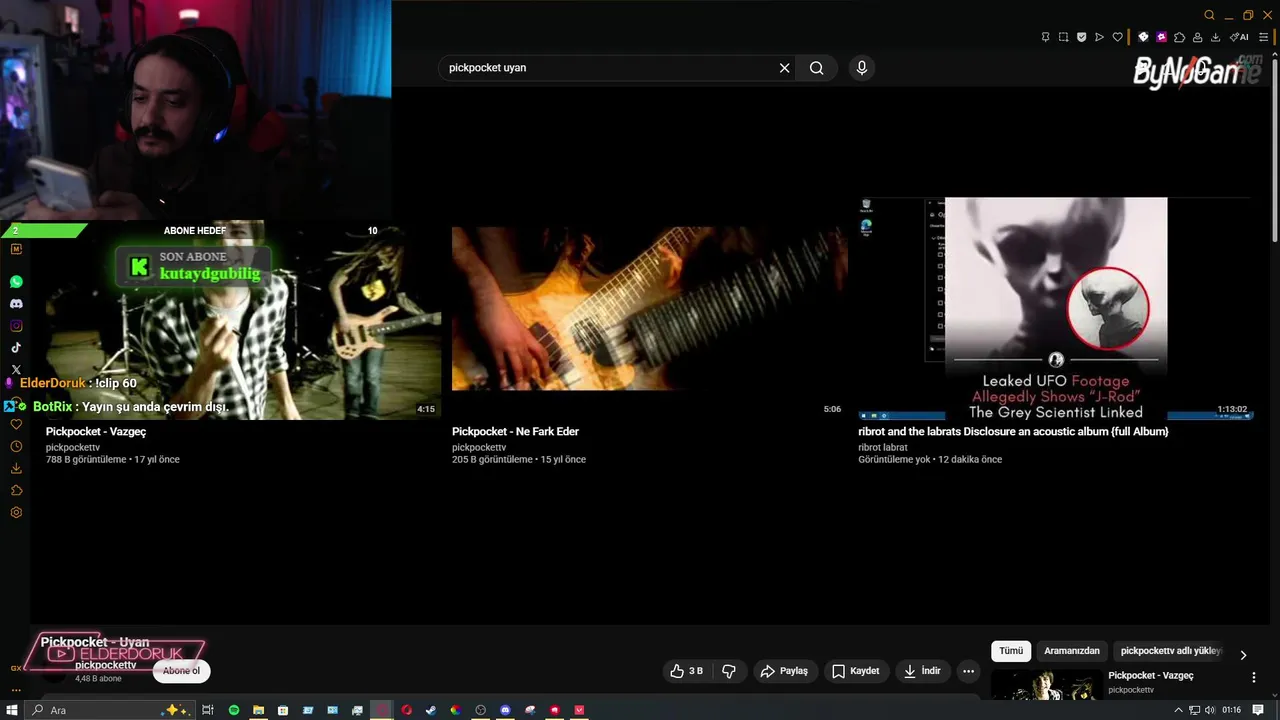Open Discord in the sidebar
1280x720 pixels.
(16, 304)
